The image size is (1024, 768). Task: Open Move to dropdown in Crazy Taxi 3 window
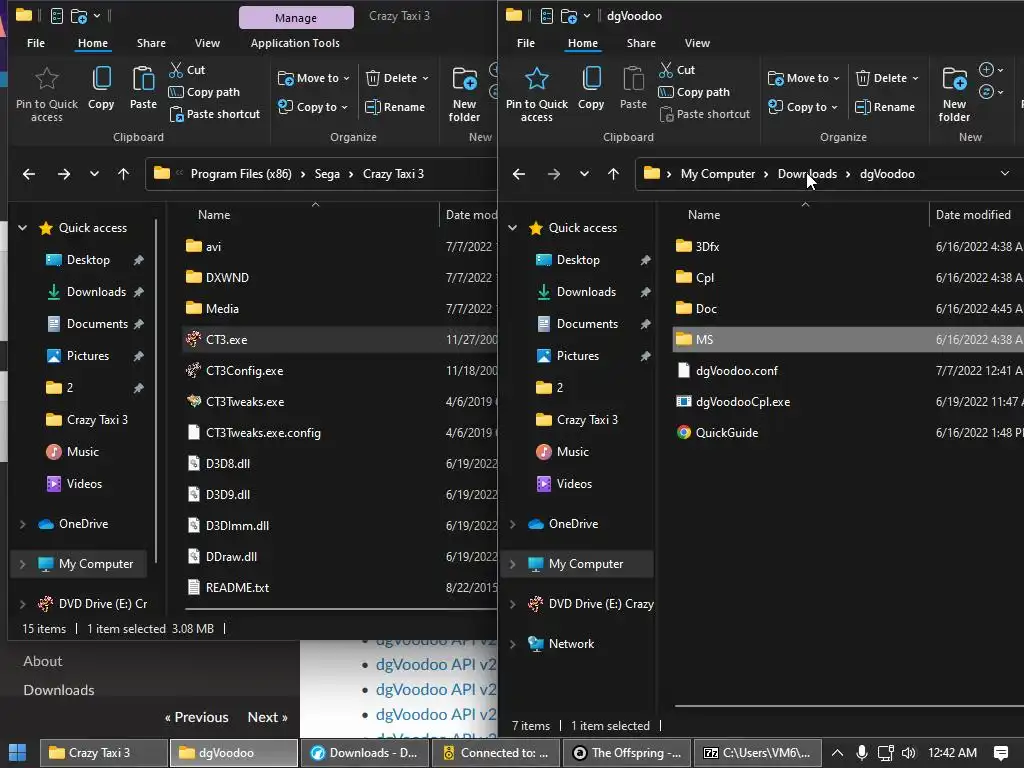(313, 78)
